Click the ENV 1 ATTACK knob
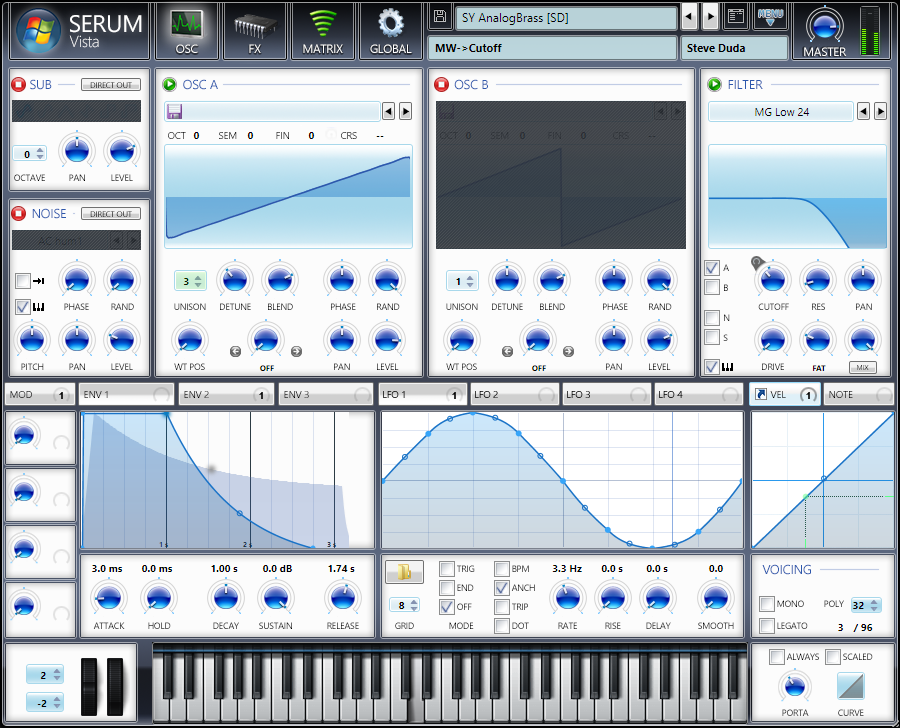 click(x=108, y=598)
